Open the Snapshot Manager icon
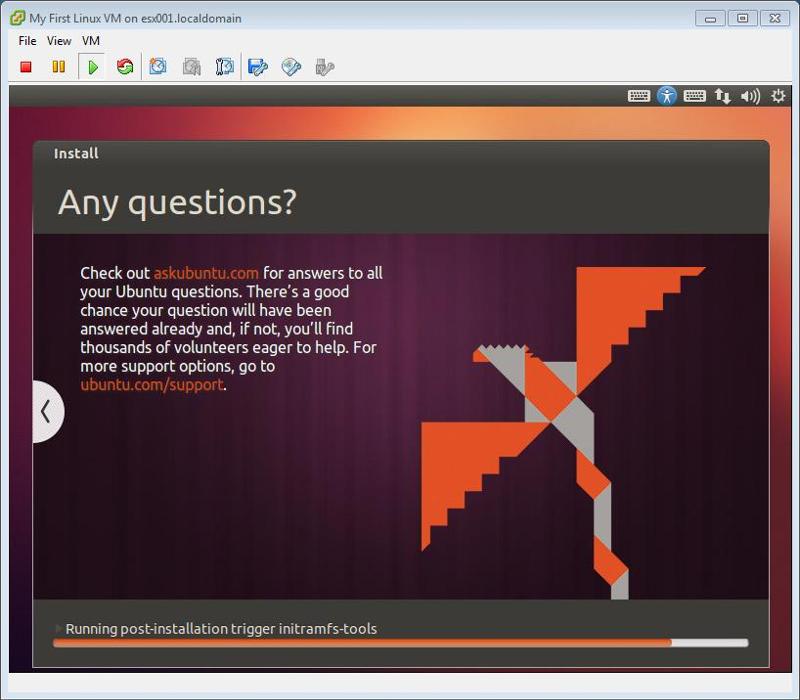Screen dimensions: 800x700 point(224,67)
